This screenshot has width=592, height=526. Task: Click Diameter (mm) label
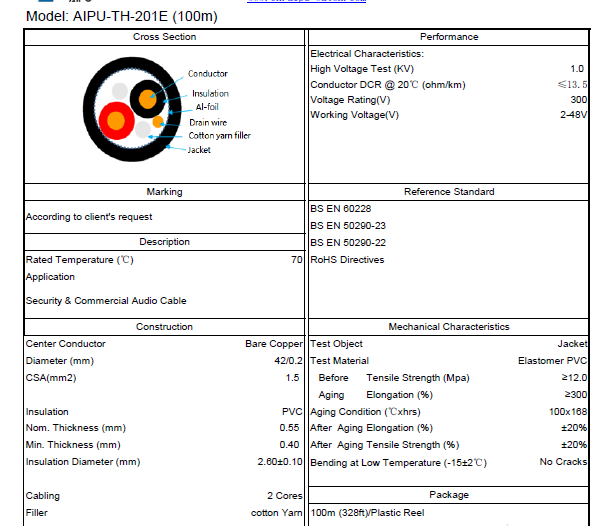click(60, 361)
